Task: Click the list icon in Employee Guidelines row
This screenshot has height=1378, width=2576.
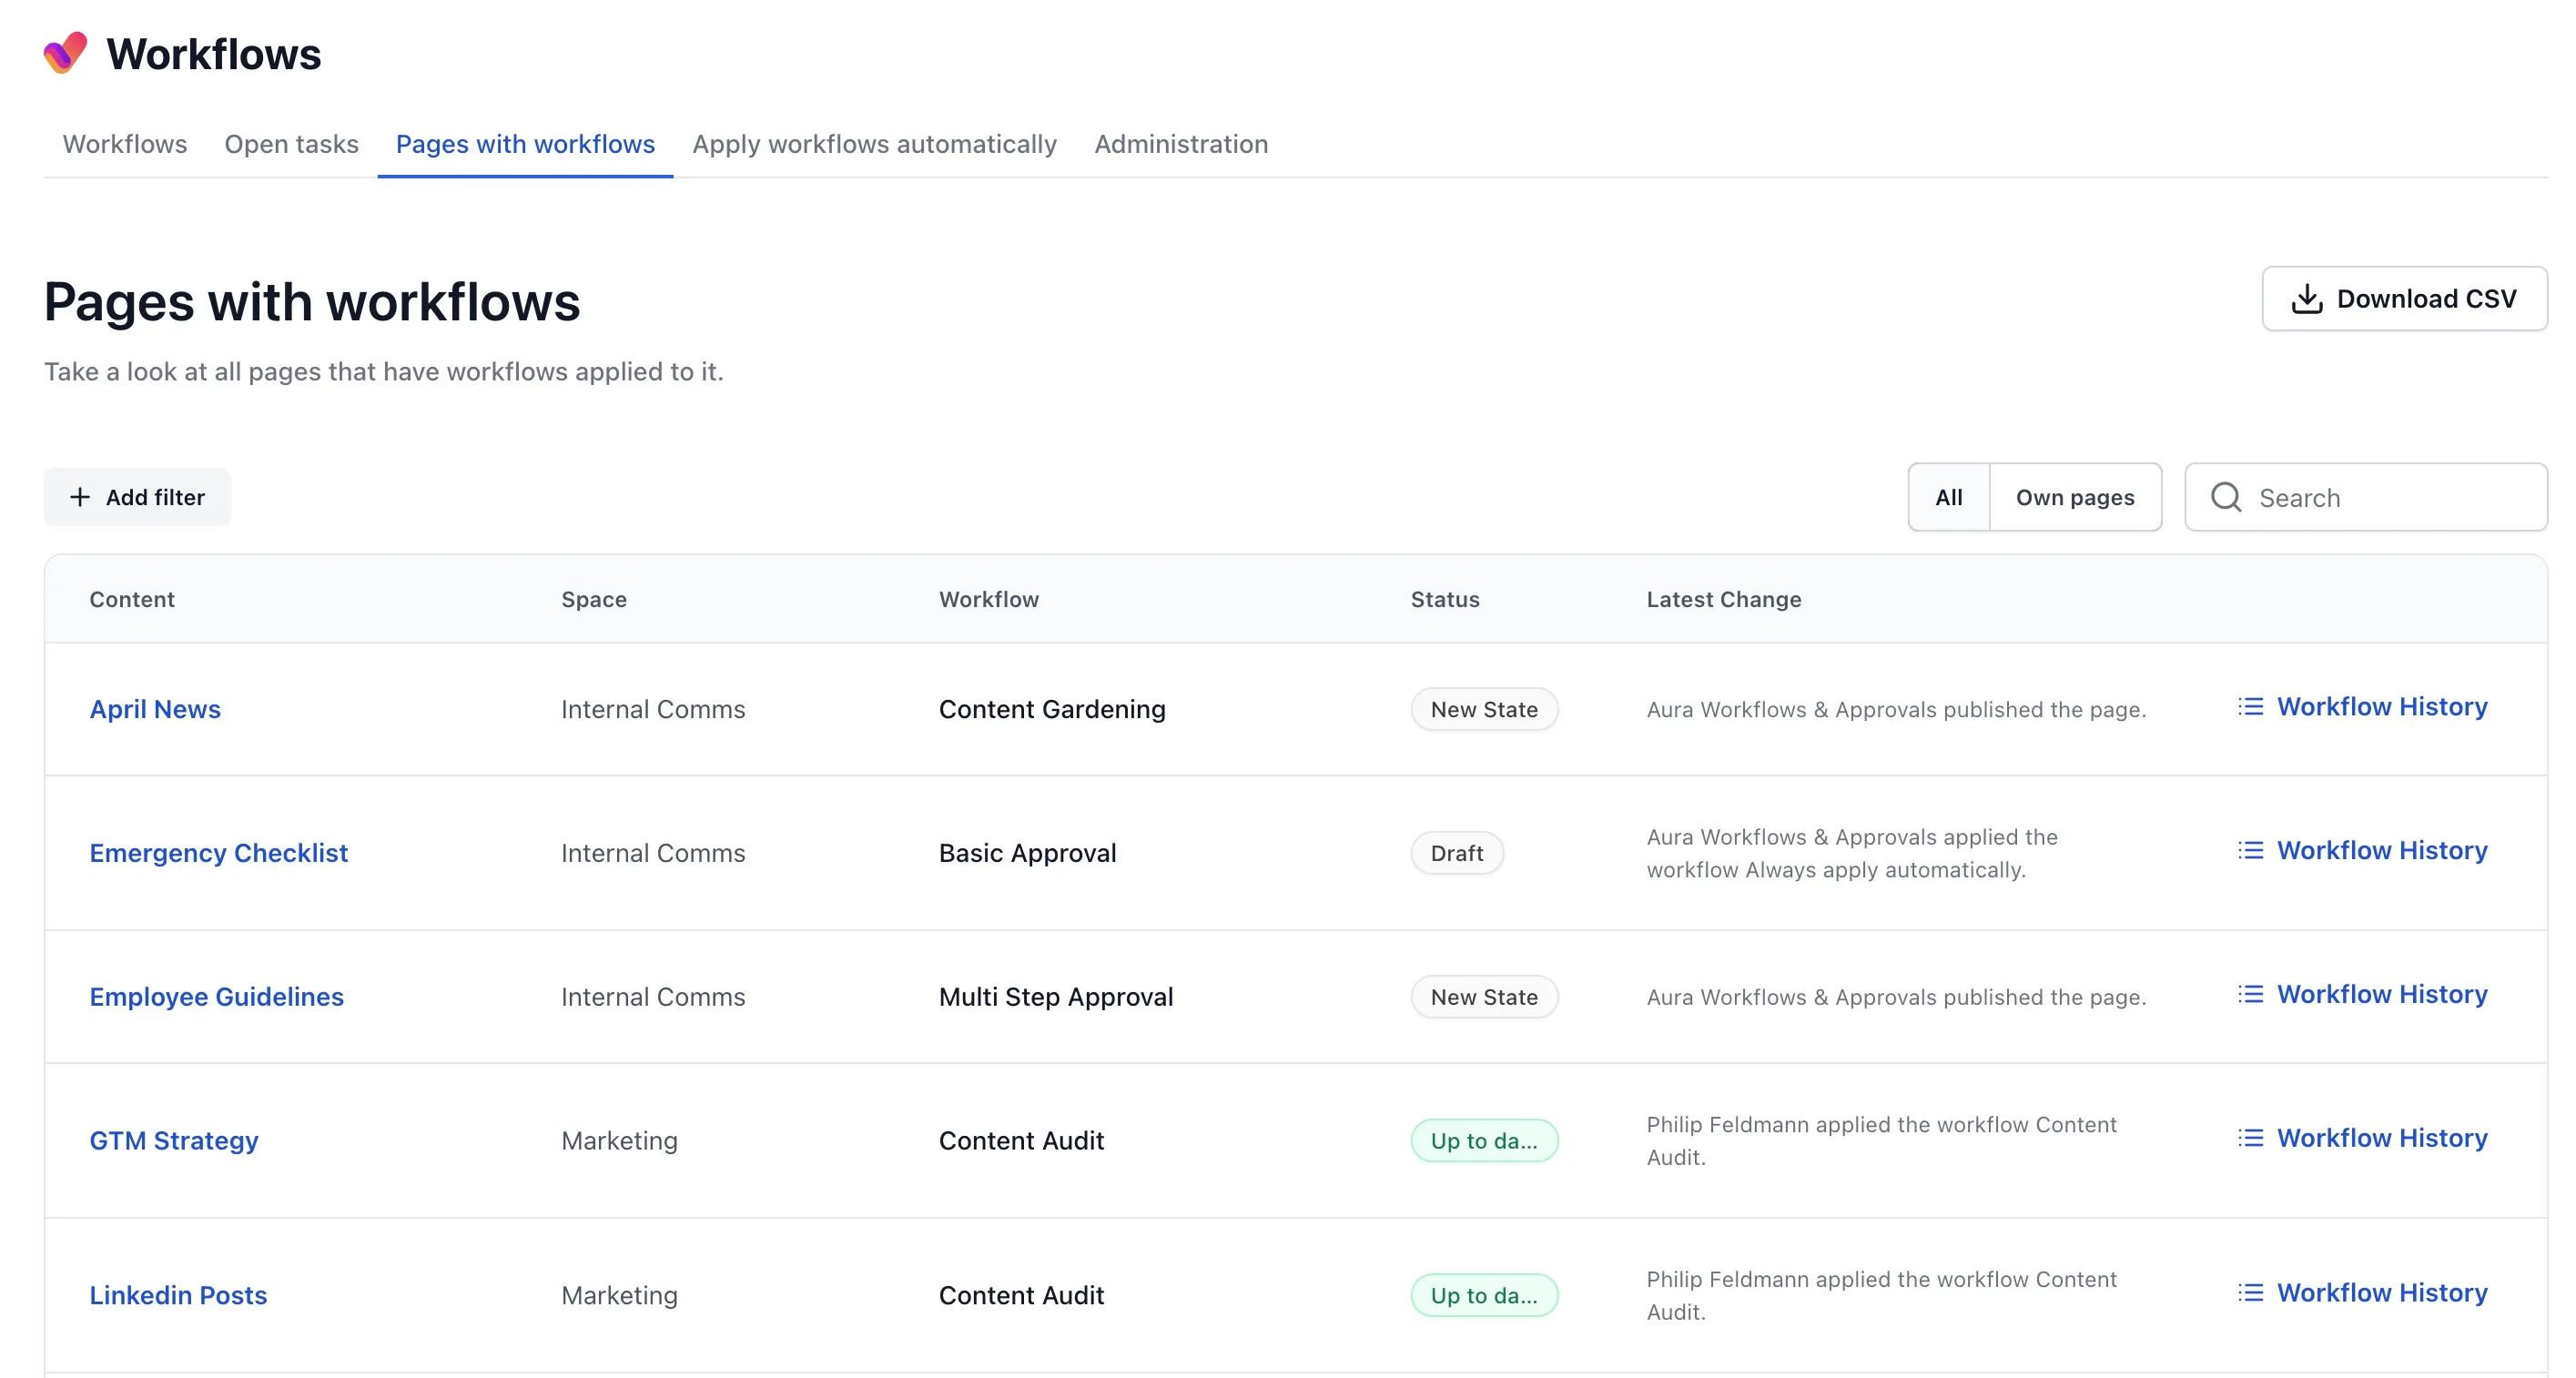Action: pos(2250,995)
